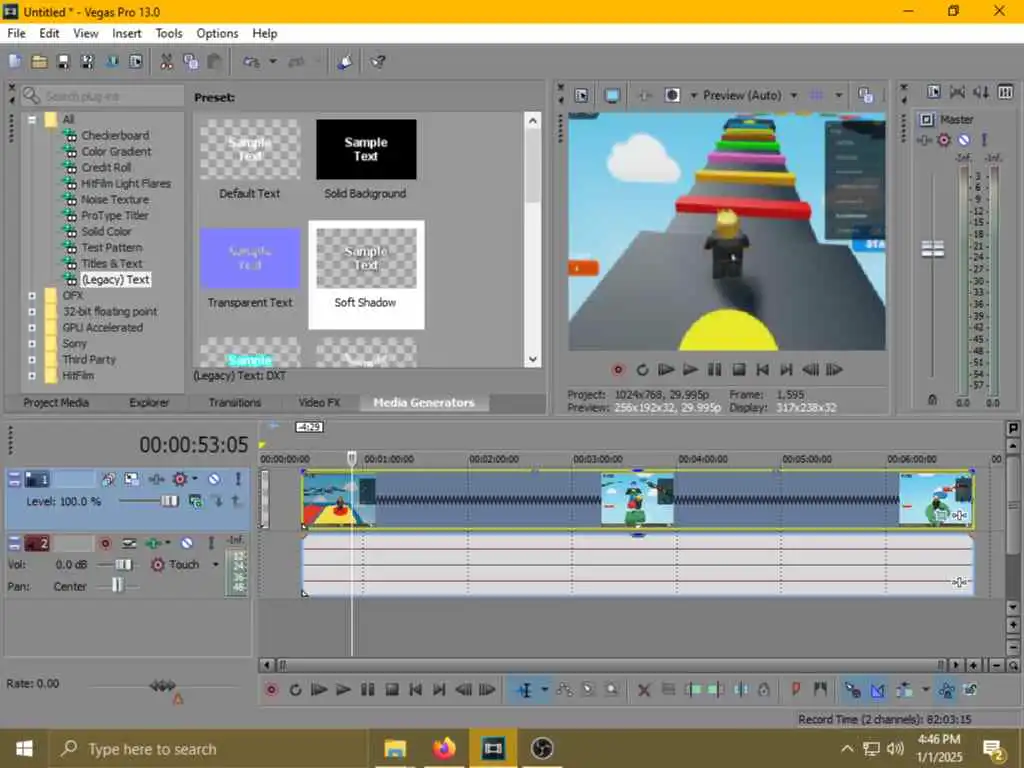The height and width of the screenshot is (768, 1024).
Task: Click Record button under video preview
Action: pyautogui.click(x=618, y=370)
